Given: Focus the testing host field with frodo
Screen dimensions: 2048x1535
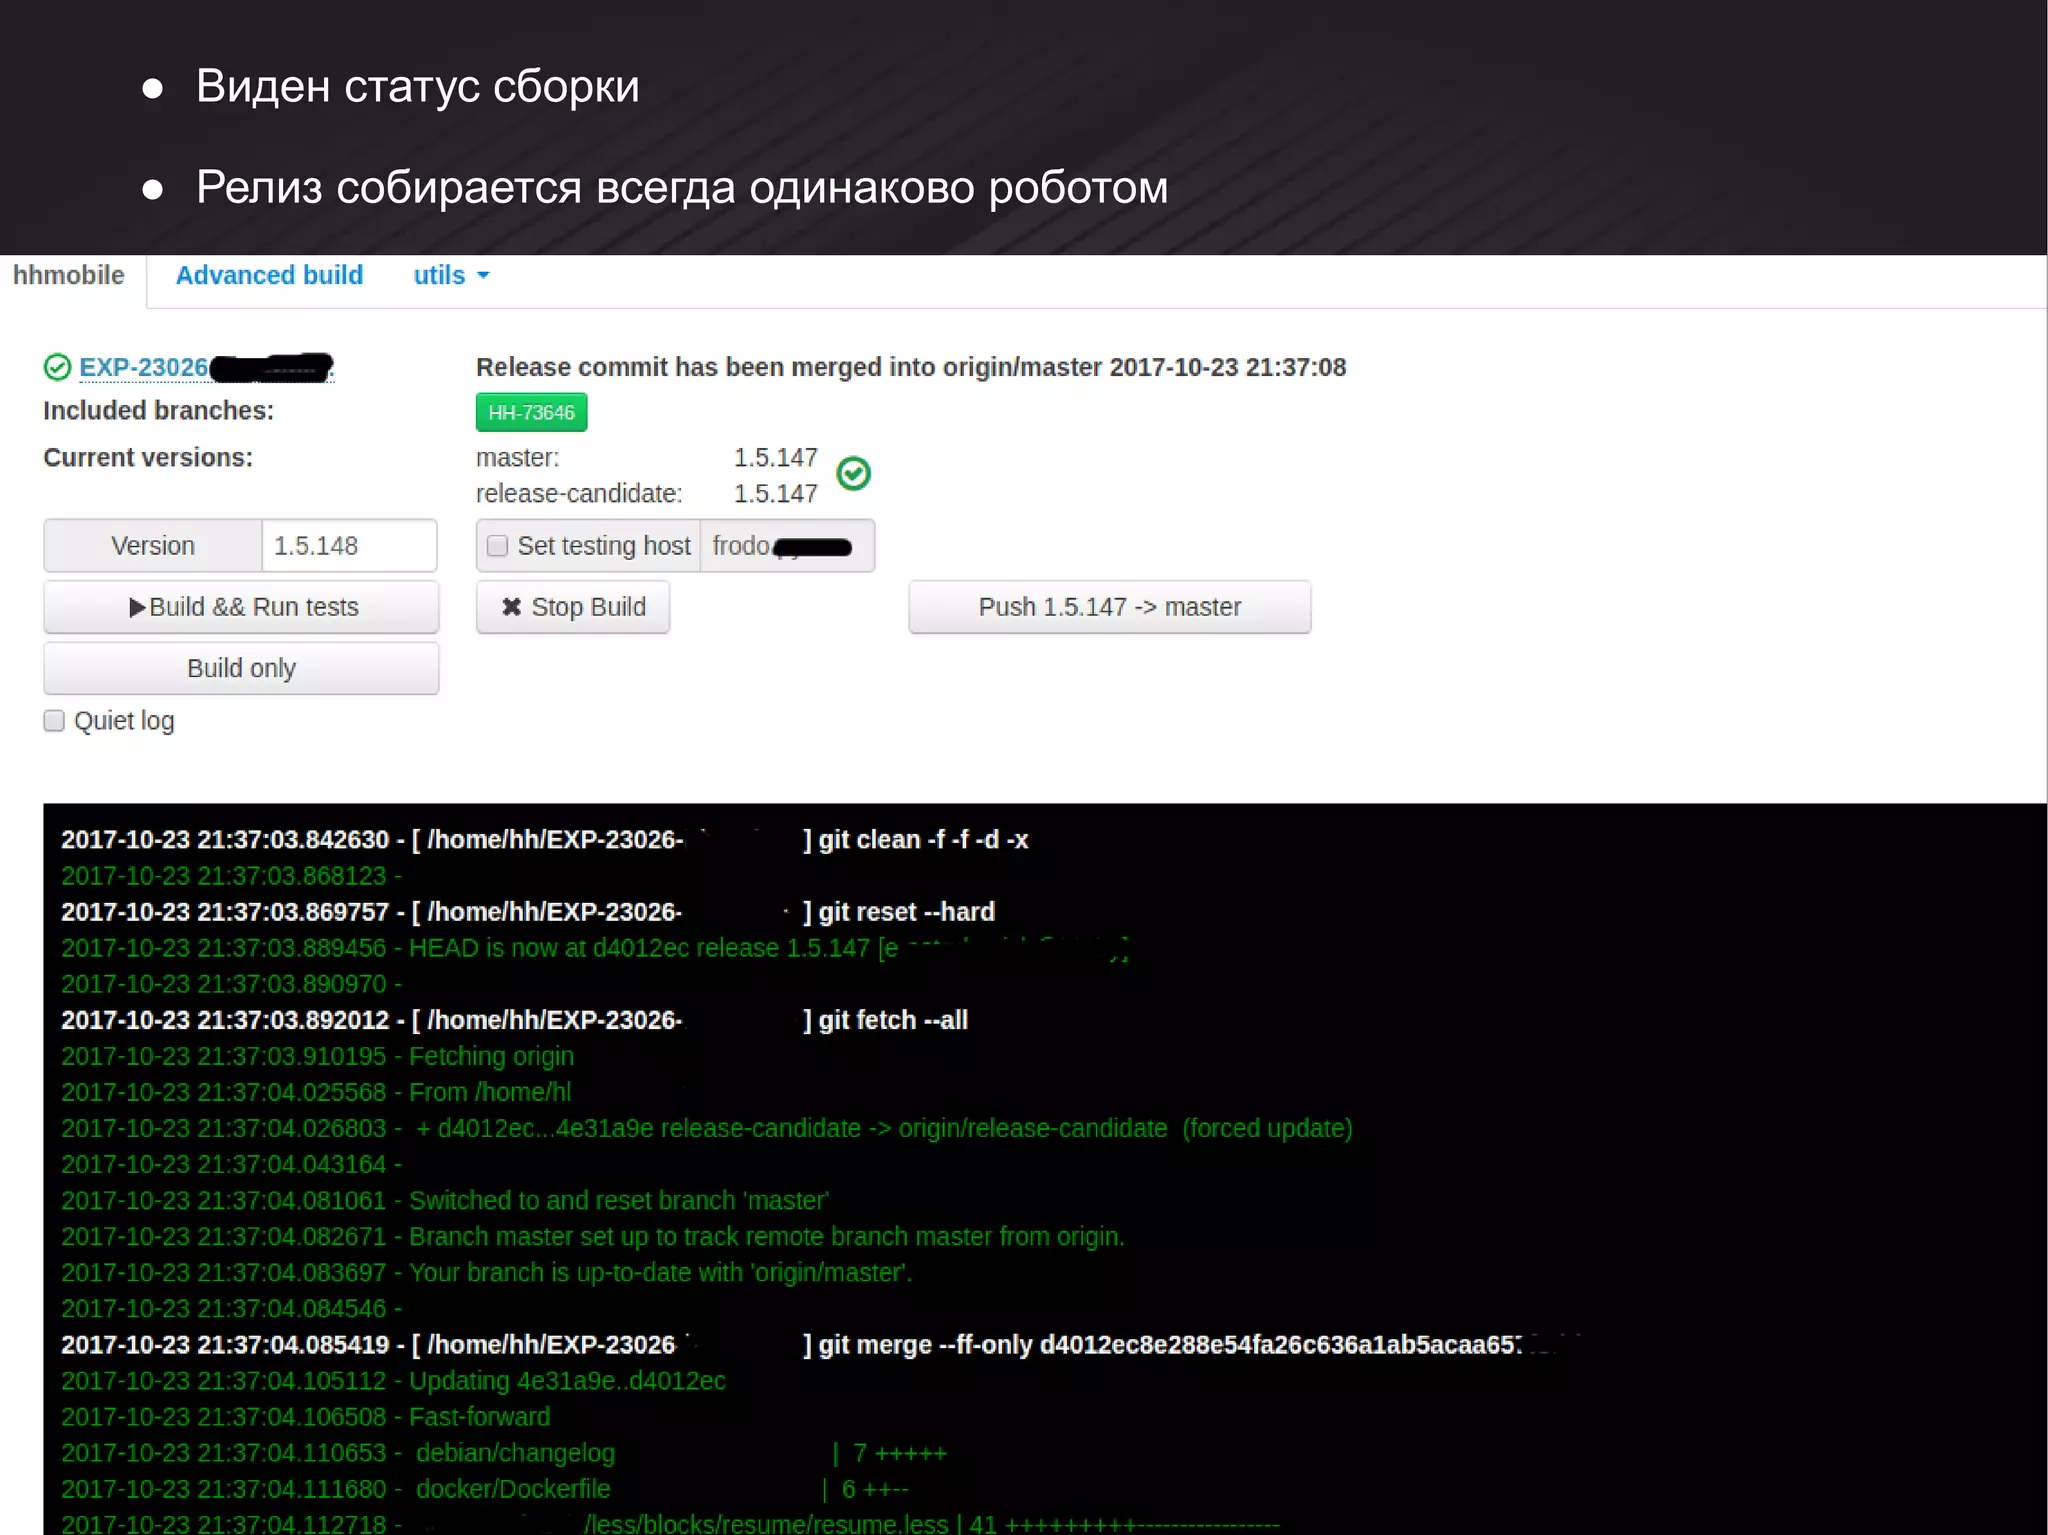Looking at the screenshot, I should [x=787, y=546].
